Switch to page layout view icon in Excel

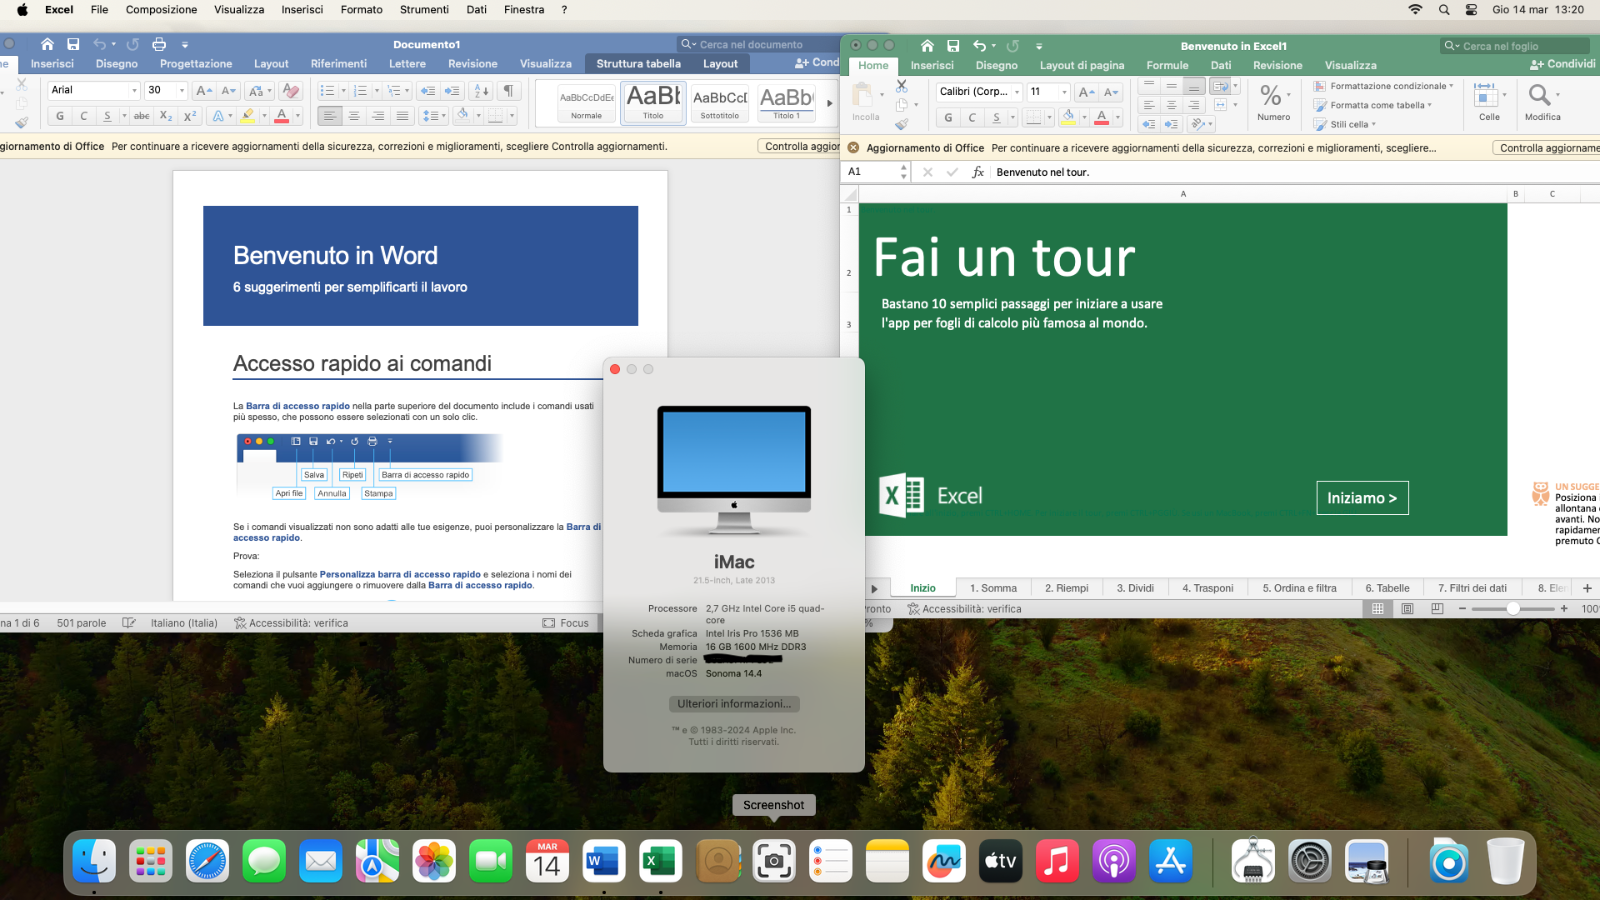pos(1407,608)
